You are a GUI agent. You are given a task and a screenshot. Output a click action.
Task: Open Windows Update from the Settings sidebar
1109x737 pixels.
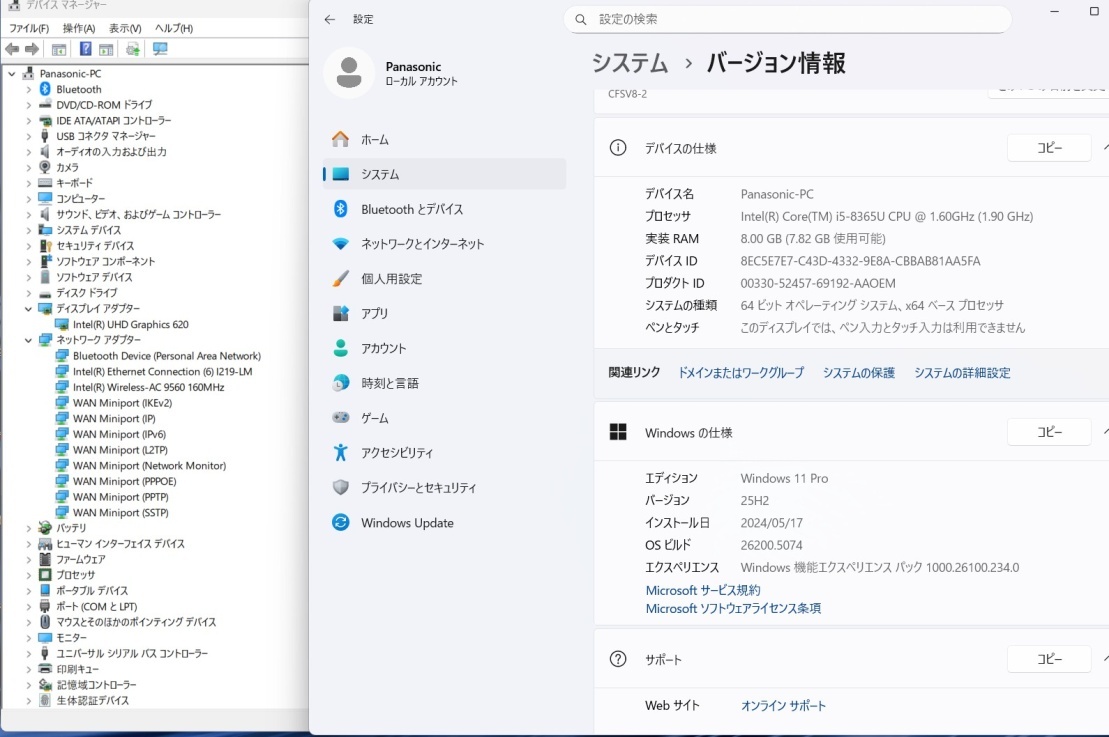tap(406, 522)
